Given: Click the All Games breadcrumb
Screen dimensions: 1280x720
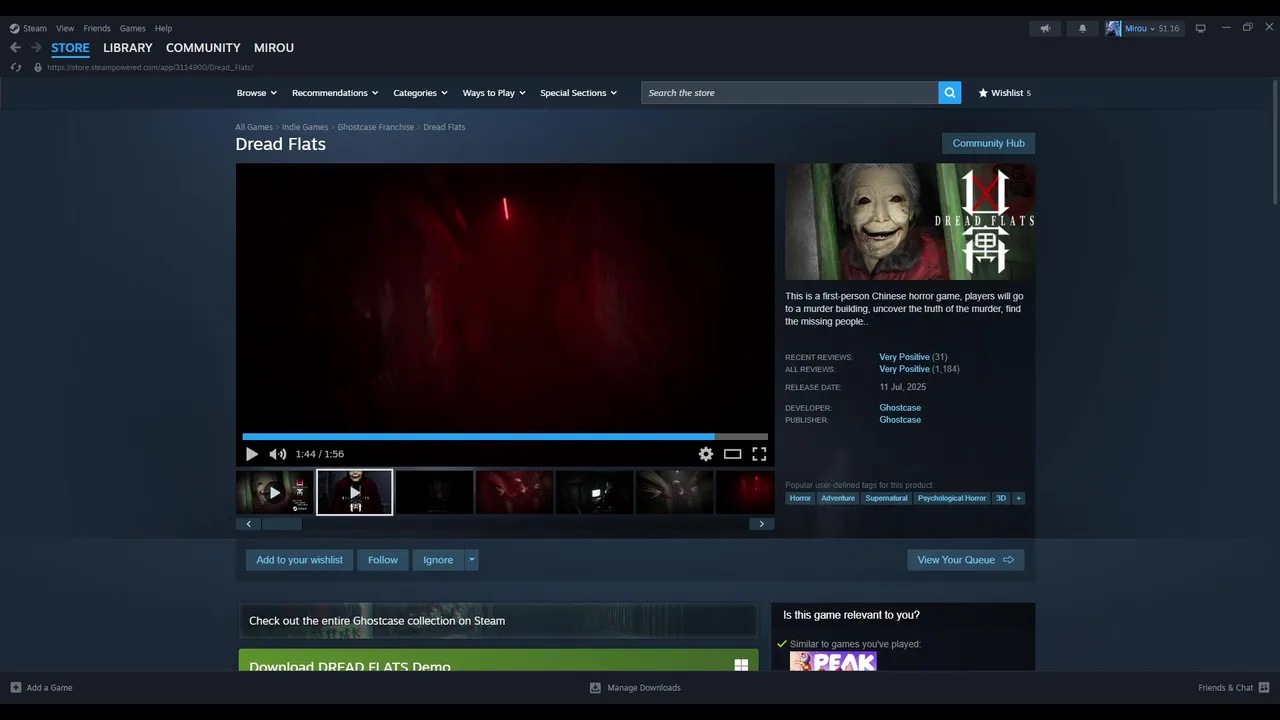Looking at the screenshot, I should [x=254, y=127].
